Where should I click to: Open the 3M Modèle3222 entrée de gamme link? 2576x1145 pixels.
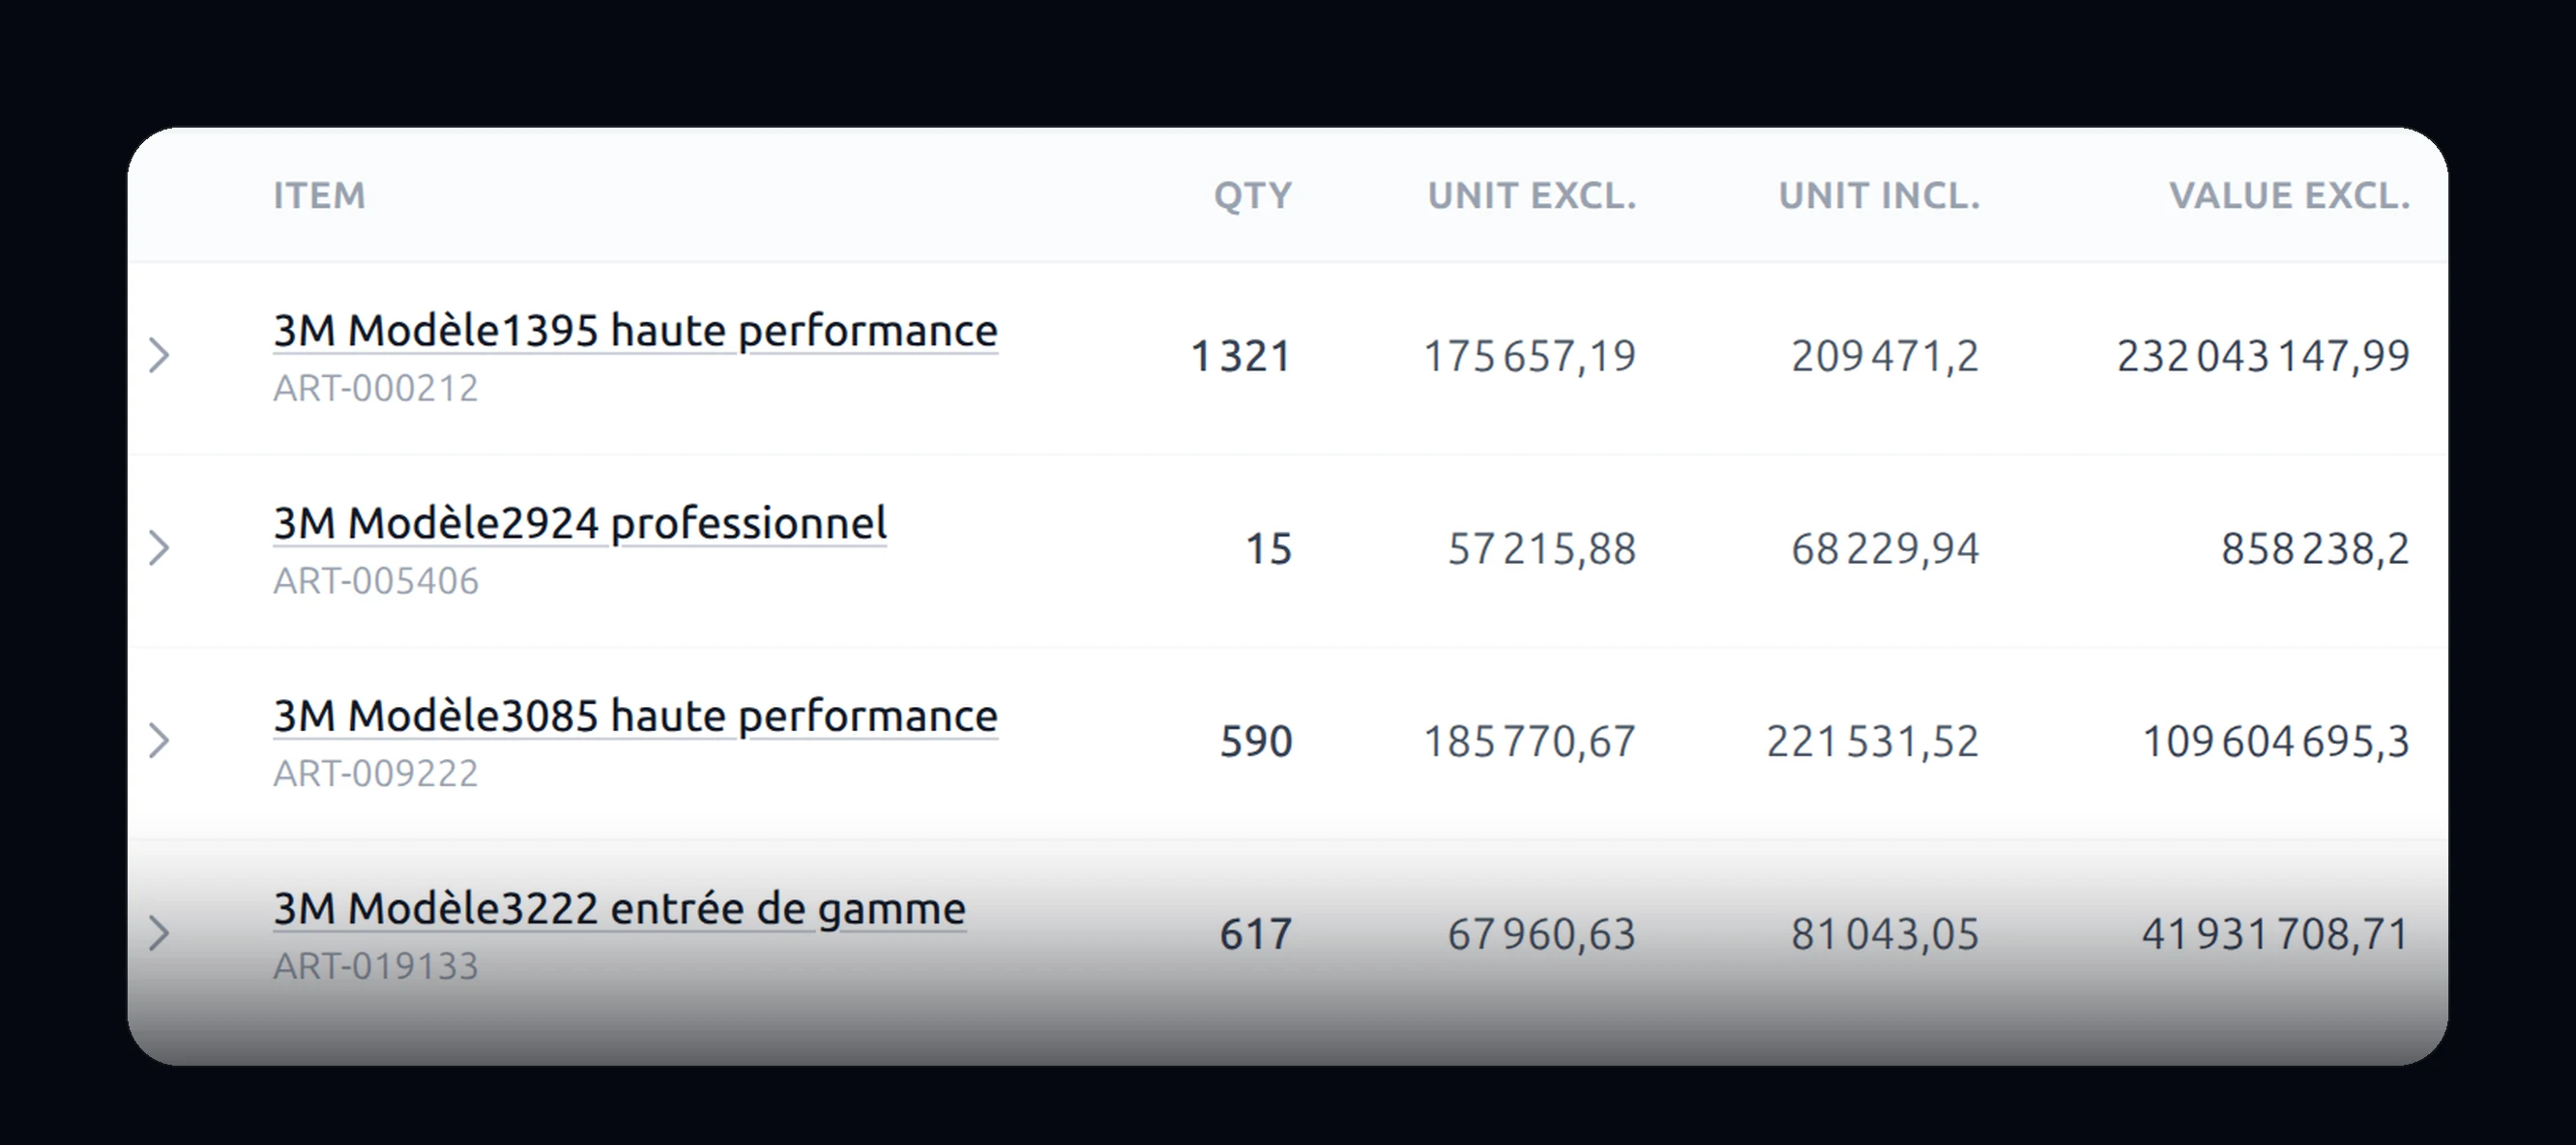point(619,909)
